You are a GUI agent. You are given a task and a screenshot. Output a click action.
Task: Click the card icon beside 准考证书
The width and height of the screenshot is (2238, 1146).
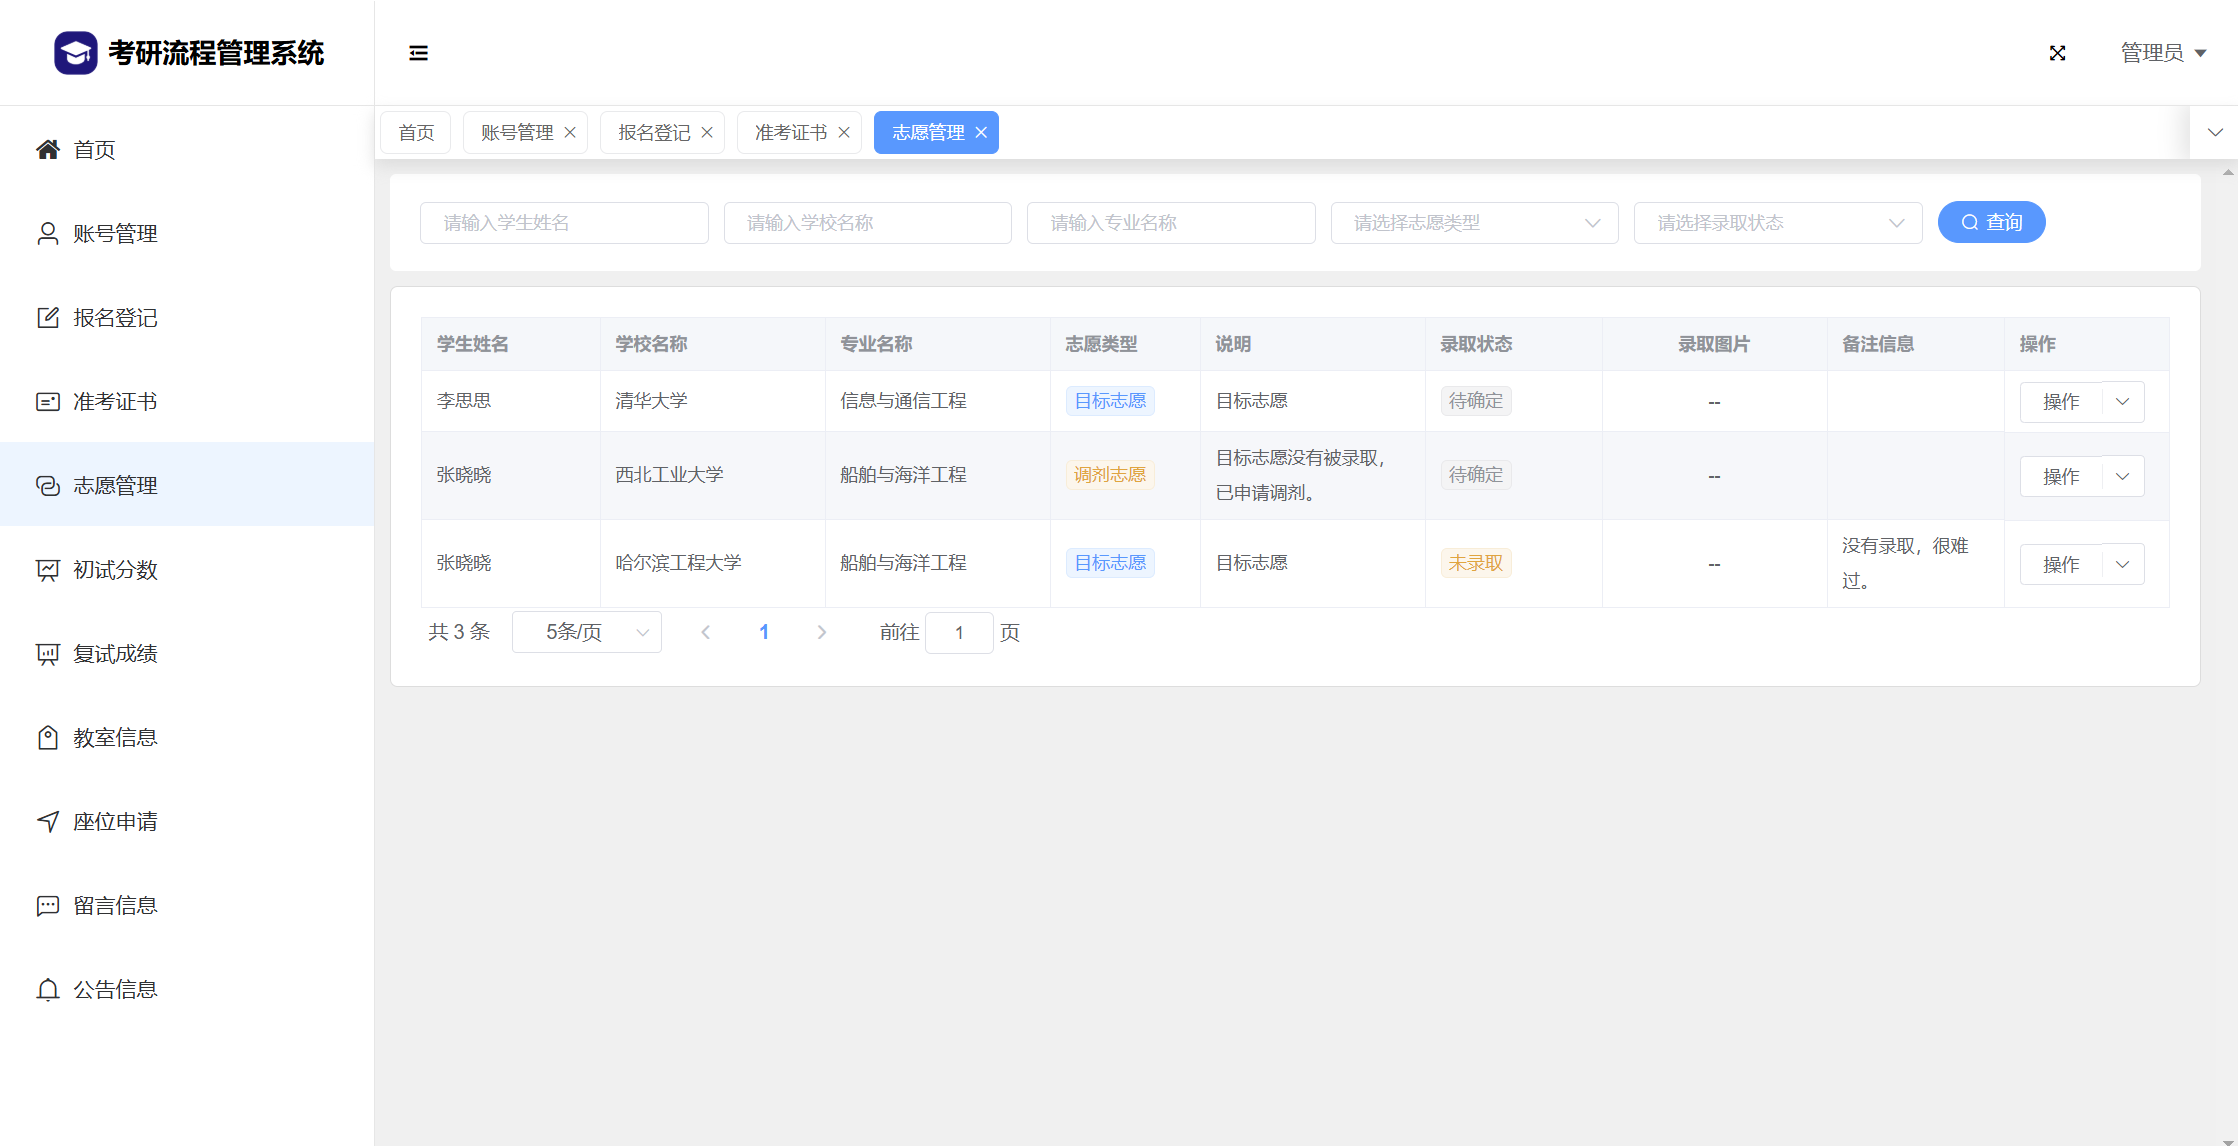47,402
